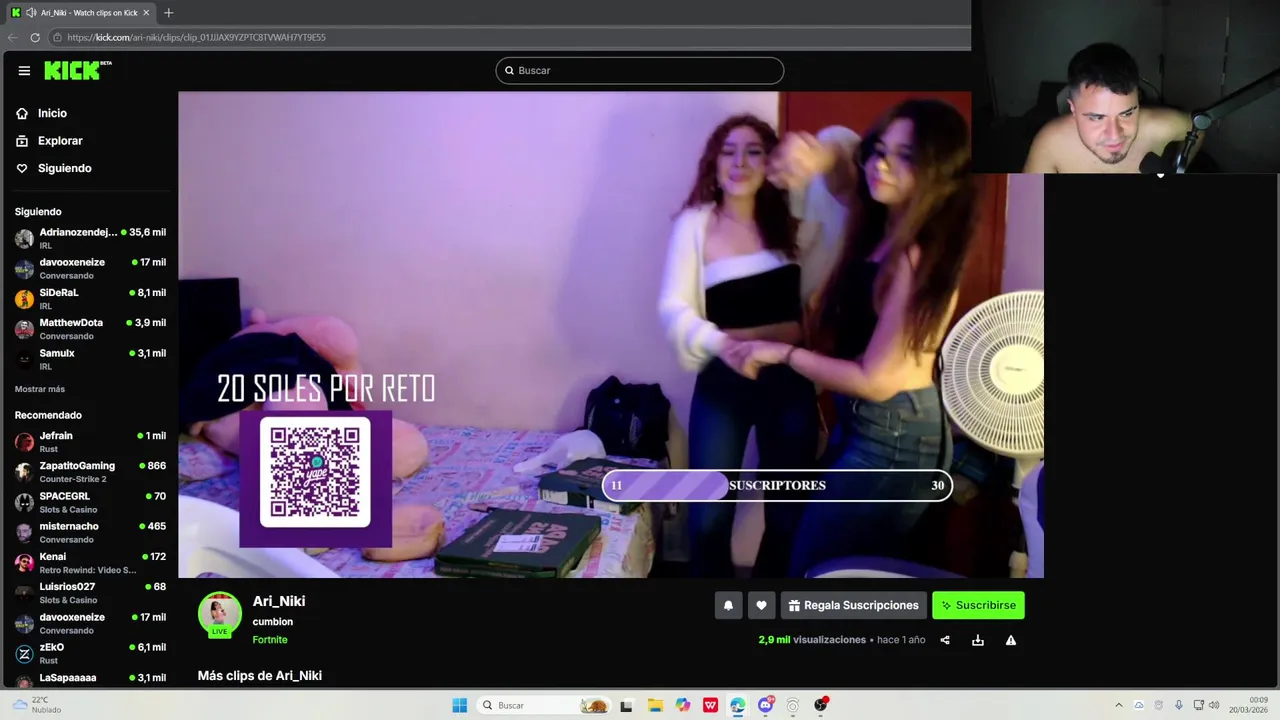This screenshot has width=1280, height=720.
Task: Open SiDeRaL channel
Action: [90, 298]
